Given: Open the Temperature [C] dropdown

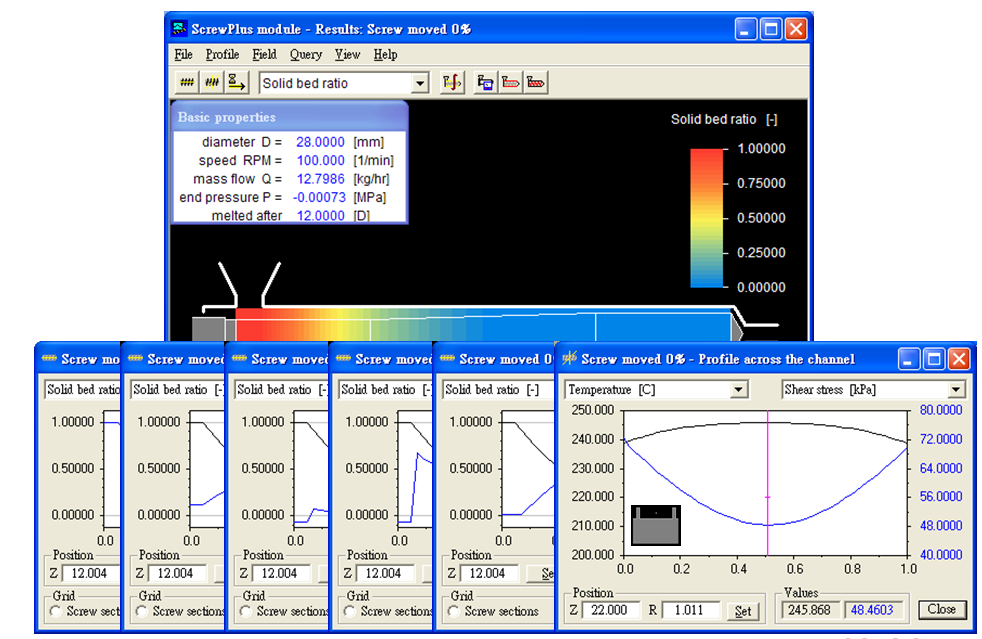Looking at the screenshot, I should [x=739, y=390].
